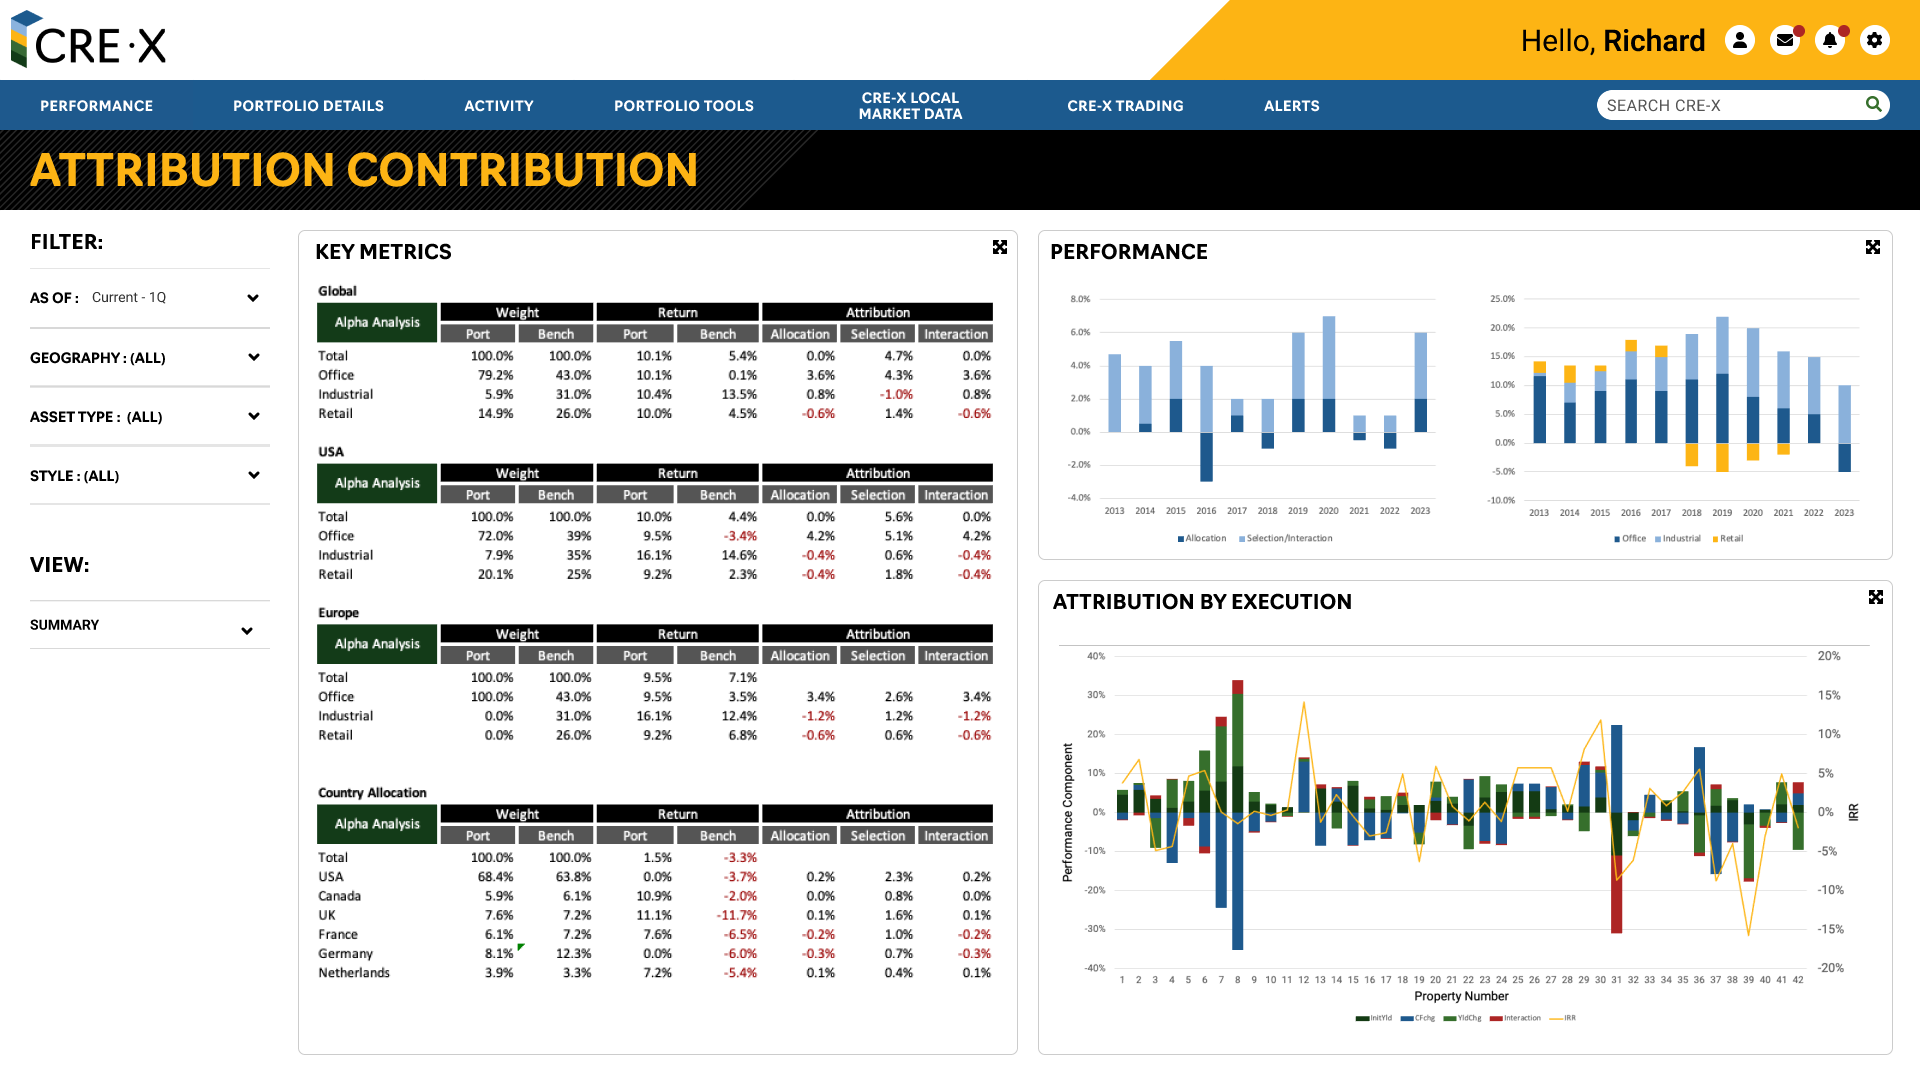Expand the Key Metrics panel
Screen dimensions: 1920x1080
[1000, 247]
